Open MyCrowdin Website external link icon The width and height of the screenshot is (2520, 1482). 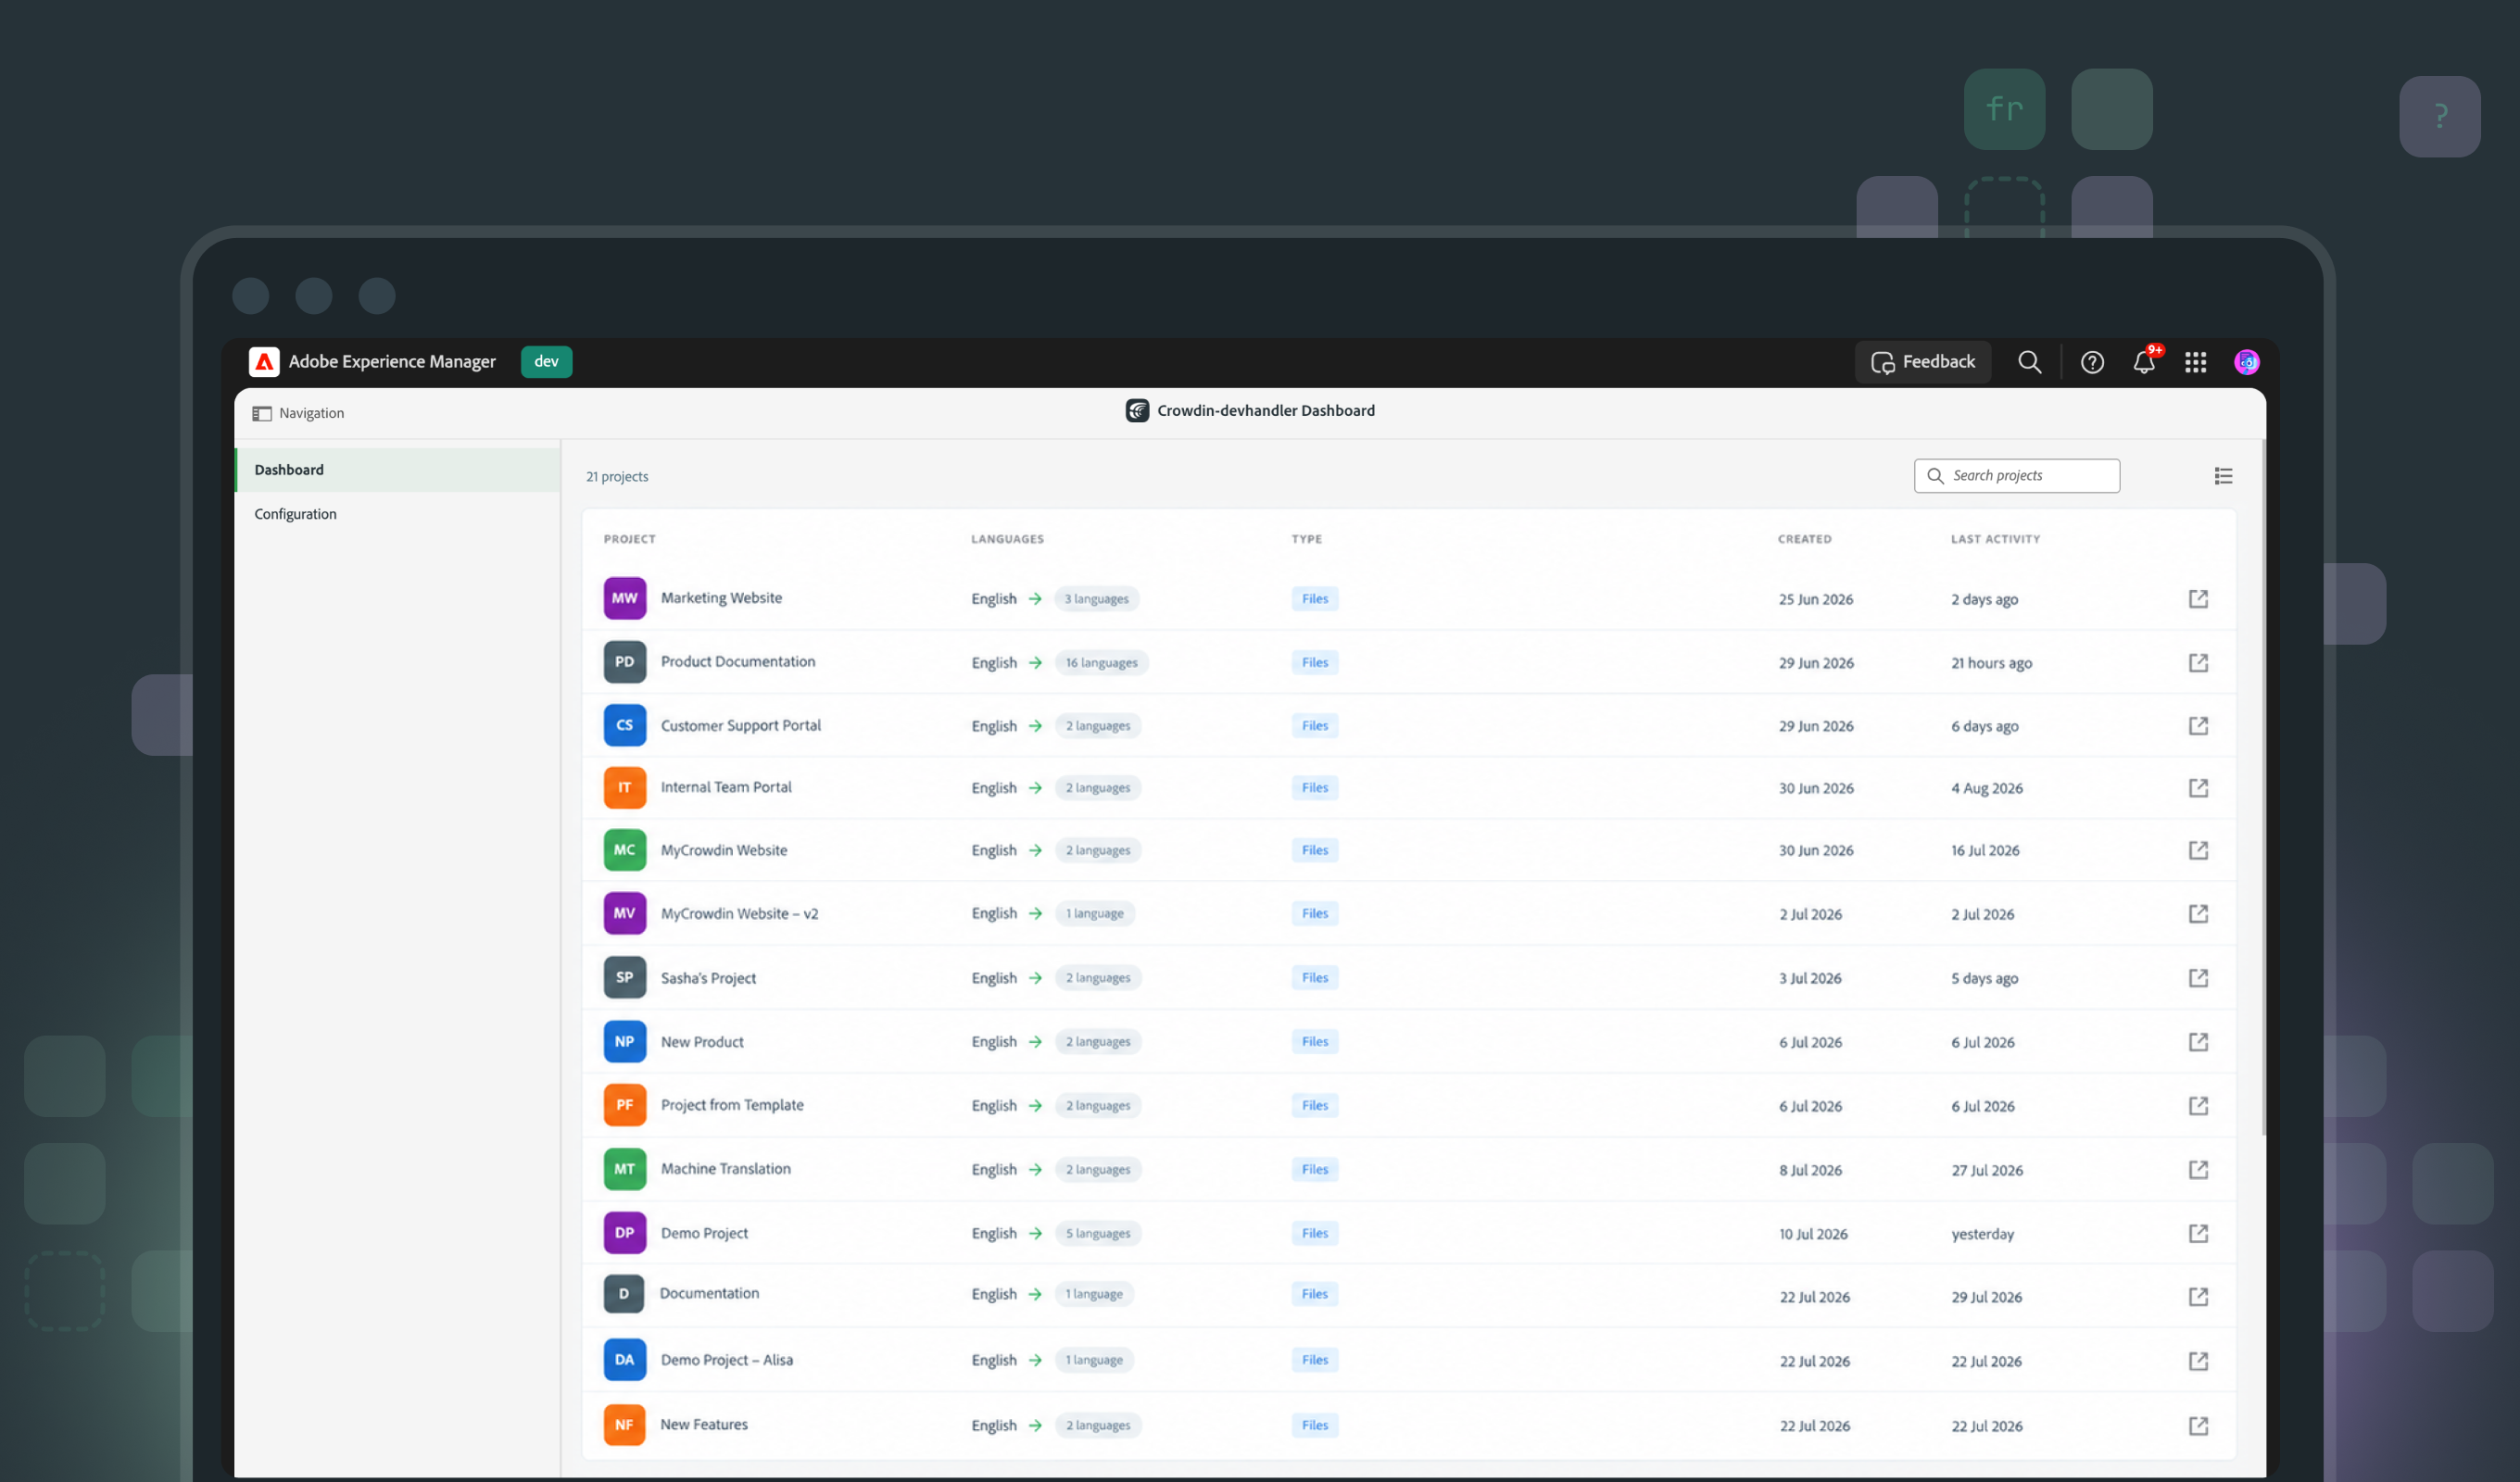pyautogui.click(x=2198, y=850)
